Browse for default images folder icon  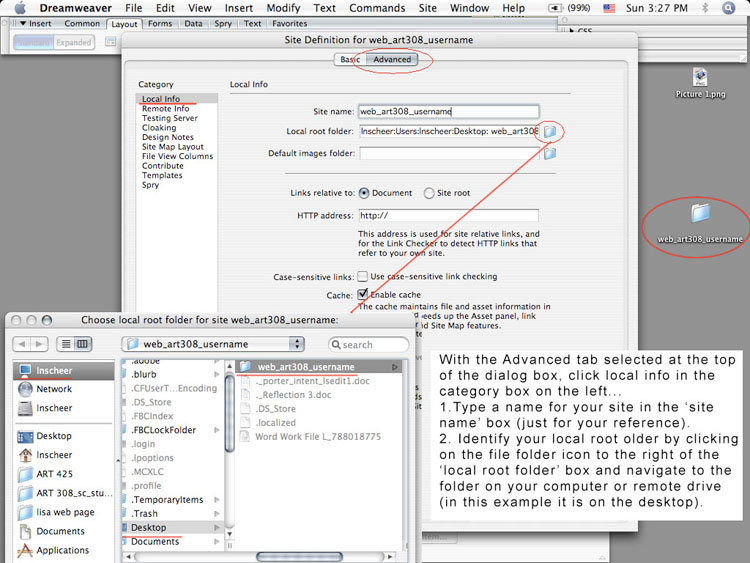tap(550, 153)
